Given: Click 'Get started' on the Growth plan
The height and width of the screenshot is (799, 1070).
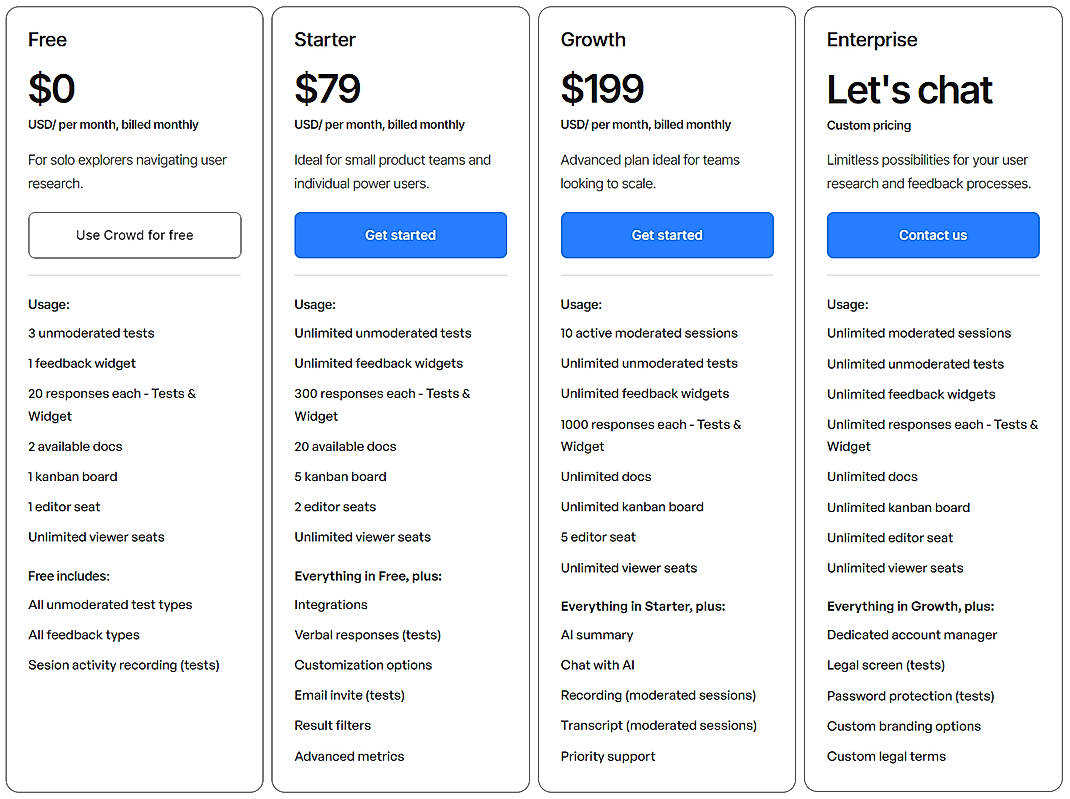Looking at the screenshot, I should [x=667, y=235].
